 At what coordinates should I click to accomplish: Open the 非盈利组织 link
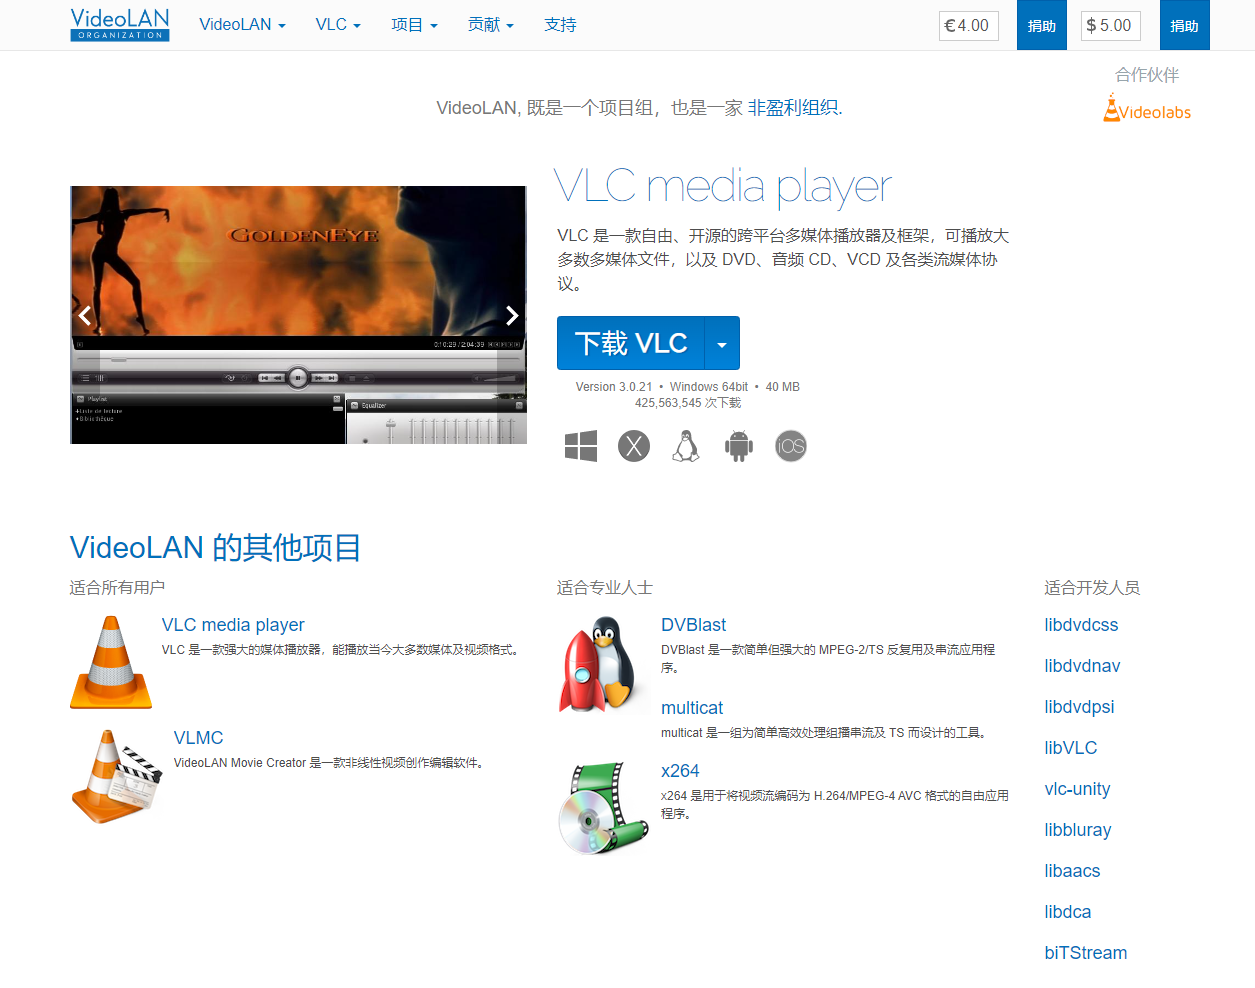point(793,108)
